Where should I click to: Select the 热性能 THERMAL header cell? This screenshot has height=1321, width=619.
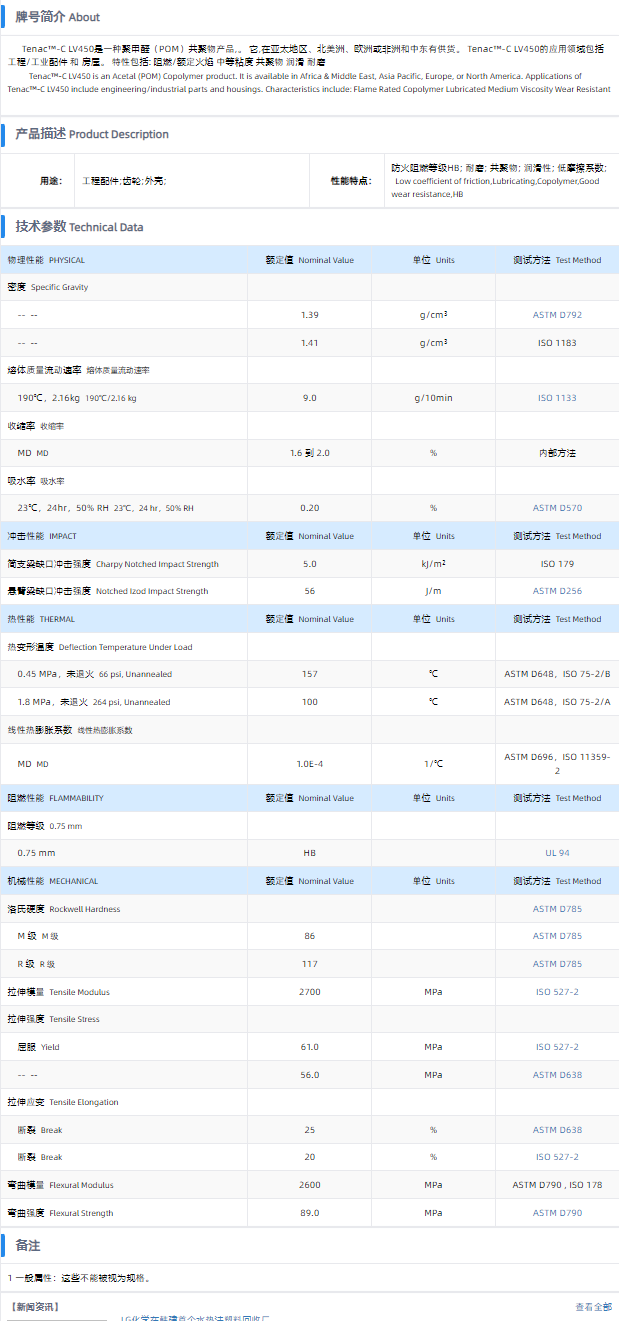tap(124, 619)
